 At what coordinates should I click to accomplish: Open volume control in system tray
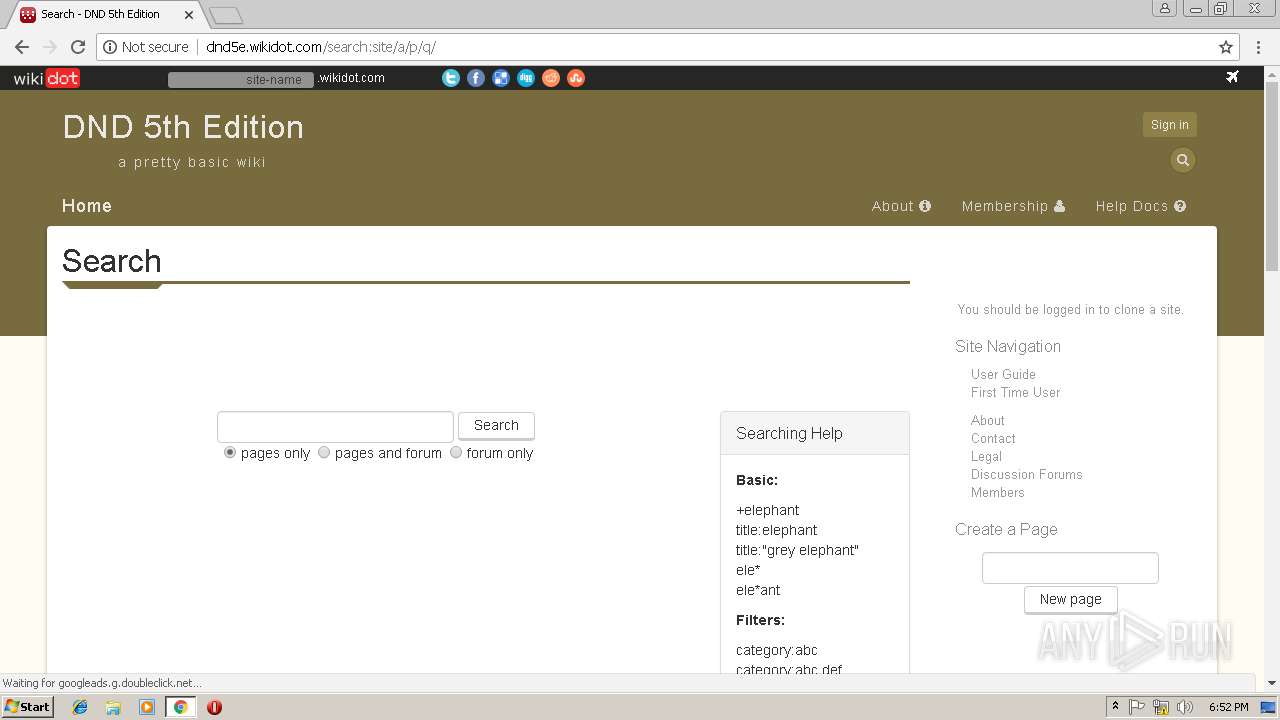pos(1185,707)
